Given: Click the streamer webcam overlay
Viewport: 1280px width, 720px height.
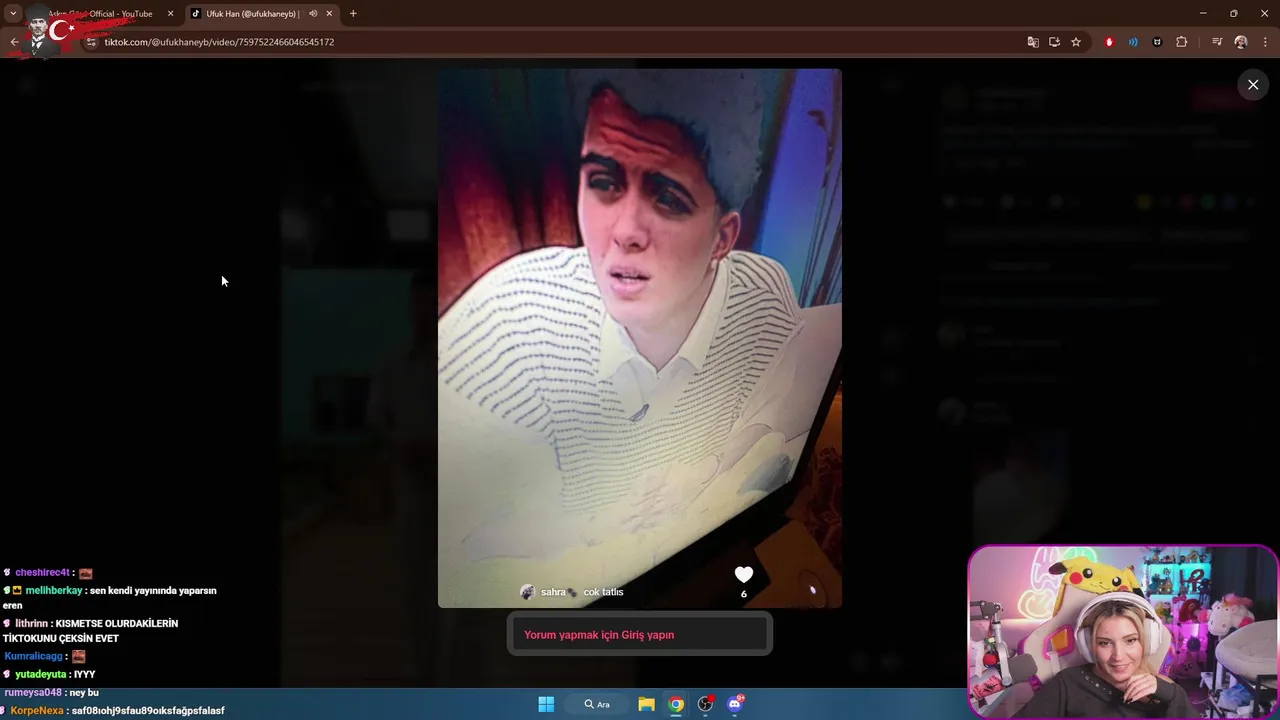Looking at the screenshot, I should 1123,632.
